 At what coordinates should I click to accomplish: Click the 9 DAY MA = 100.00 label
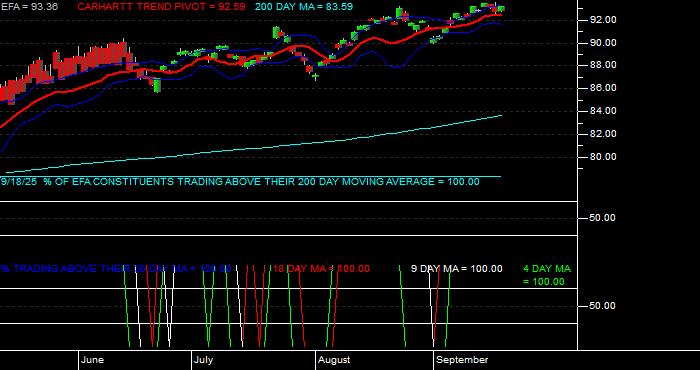pos(456,269)
